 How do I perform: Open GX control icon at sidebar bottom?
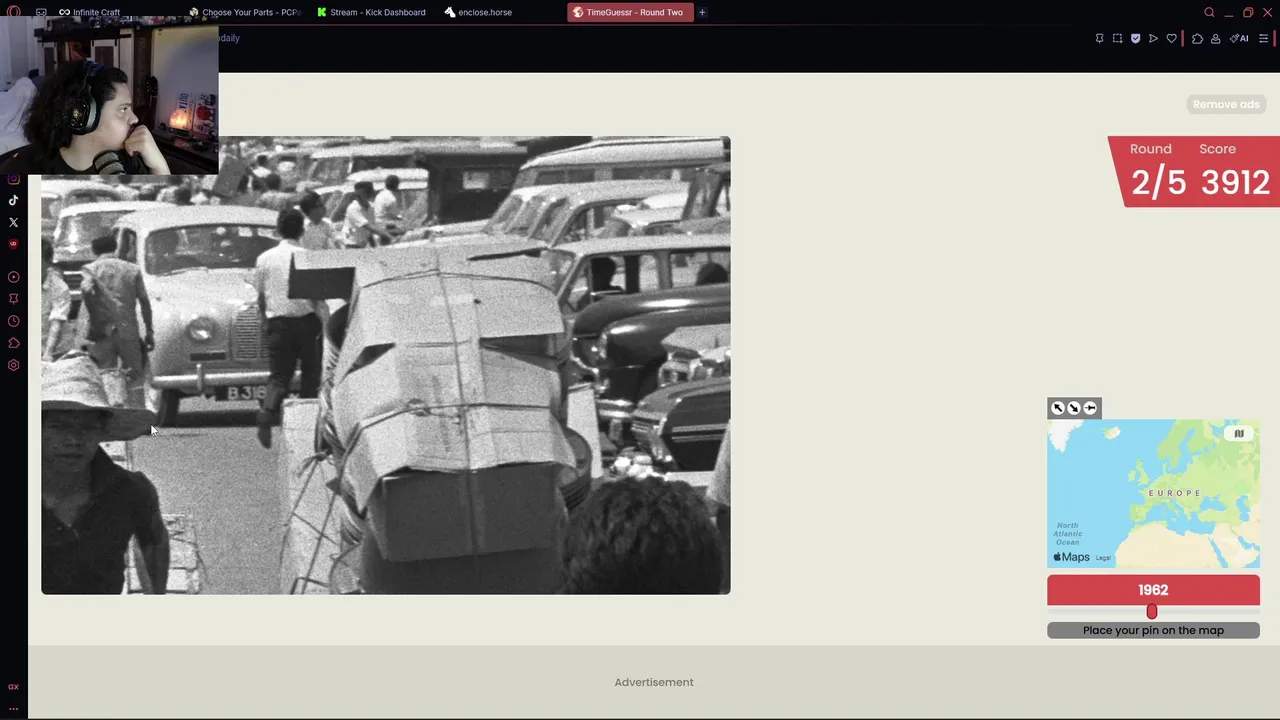pyautogui.click(x=13, y=686)
